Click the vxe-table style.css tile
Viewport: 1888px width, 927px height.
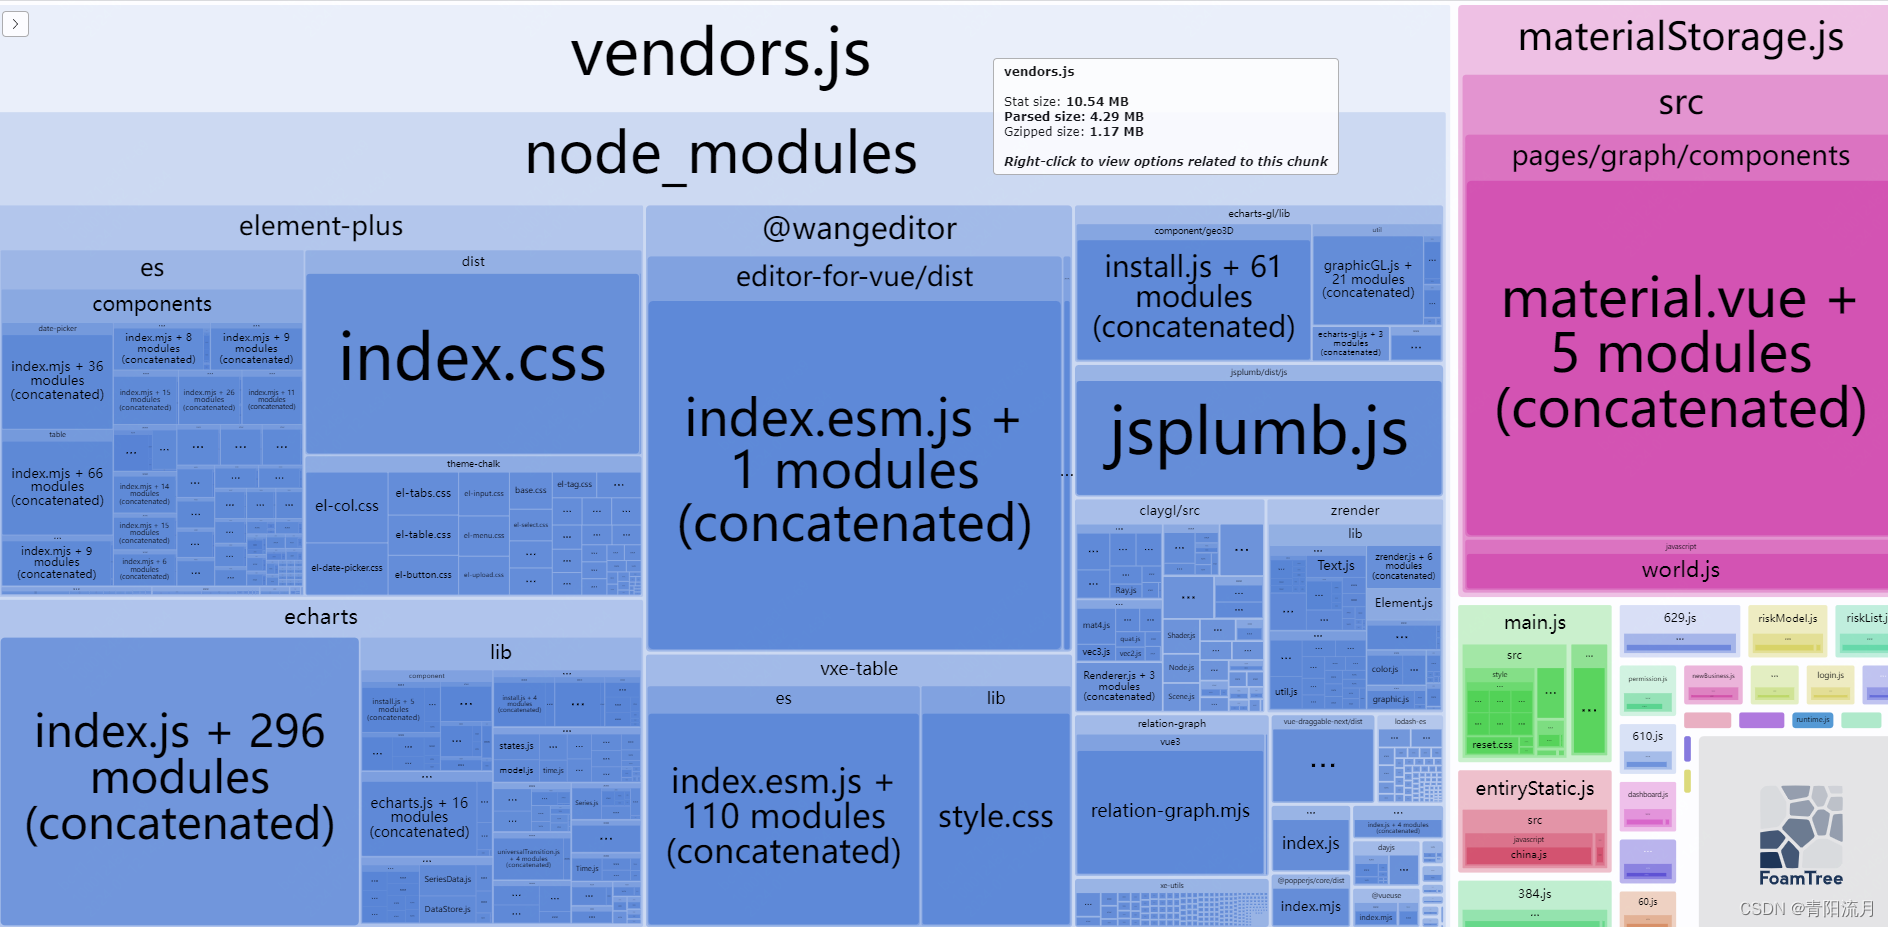pyautogui.click(x=994, y=816)
